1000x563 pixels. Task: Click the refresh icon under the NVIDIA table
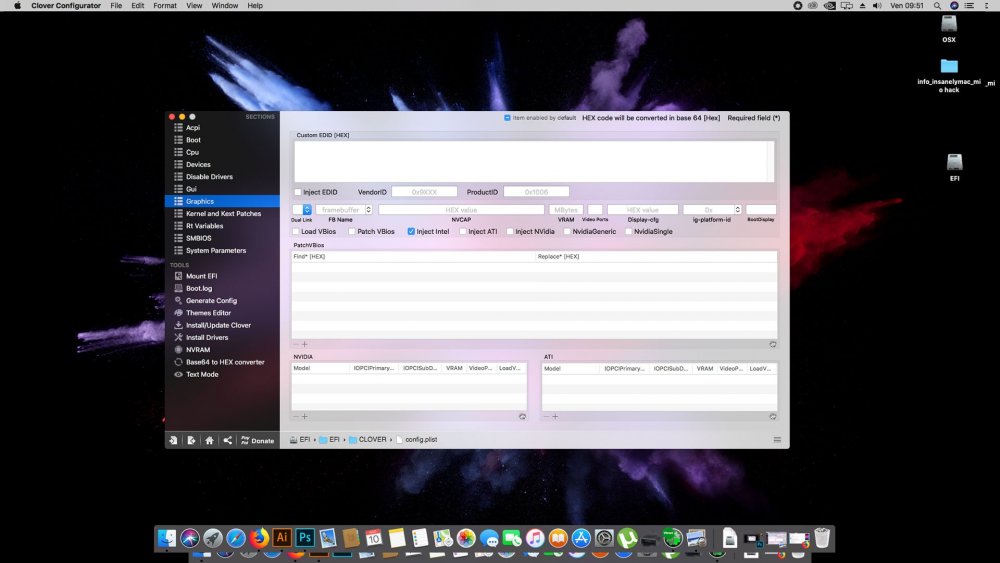pos(522,416)
